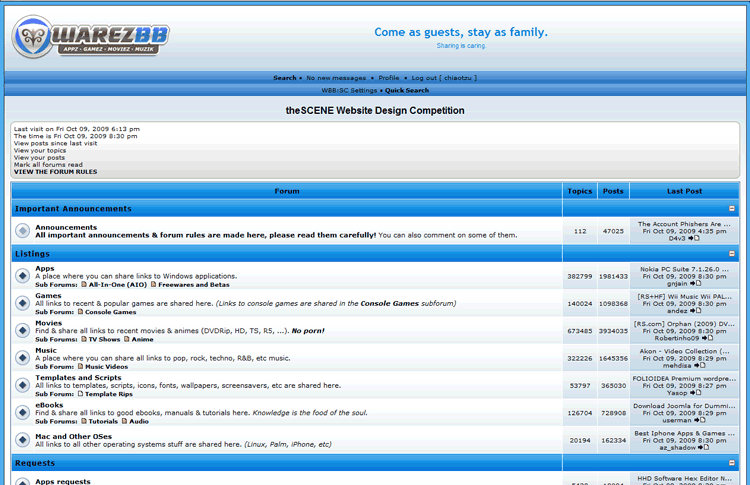Collapse the Important Announcements category
This screenshot has width=750, height=485.
[731, 209]
